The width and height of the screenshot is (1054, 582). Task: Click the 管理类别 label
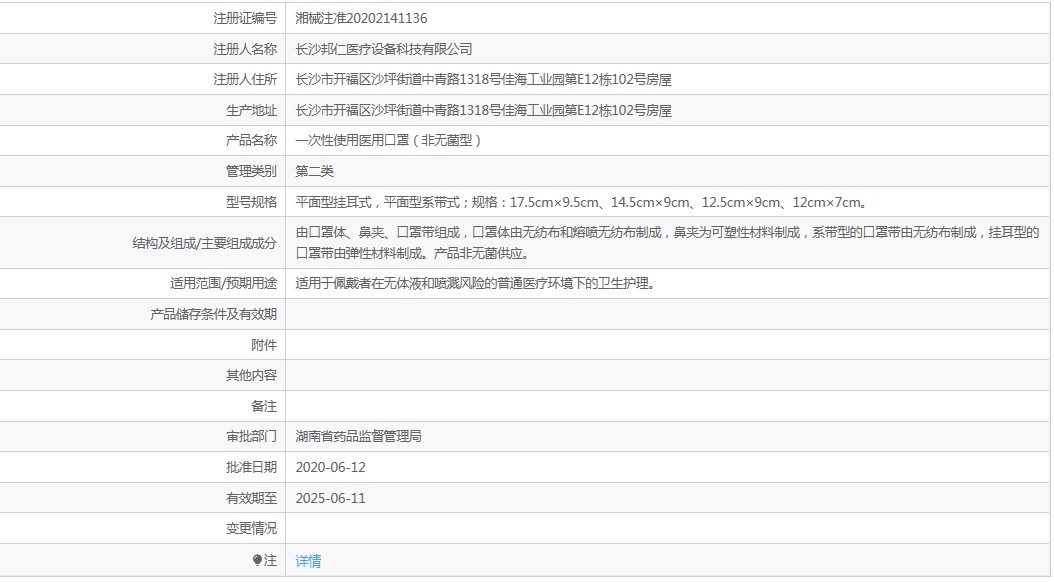(x=251, y=171)
